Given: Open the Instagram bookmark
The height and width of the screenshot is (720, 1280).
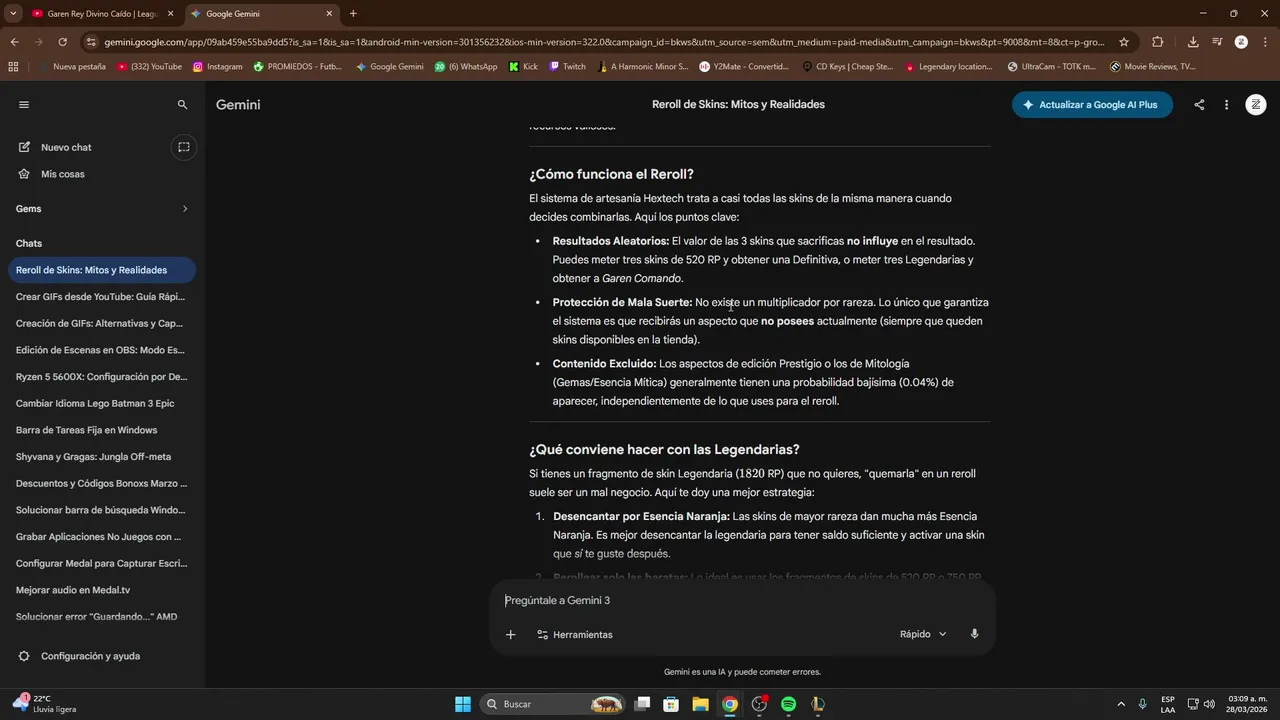Looking at the screenshot, I should click(x=218, y=67).
